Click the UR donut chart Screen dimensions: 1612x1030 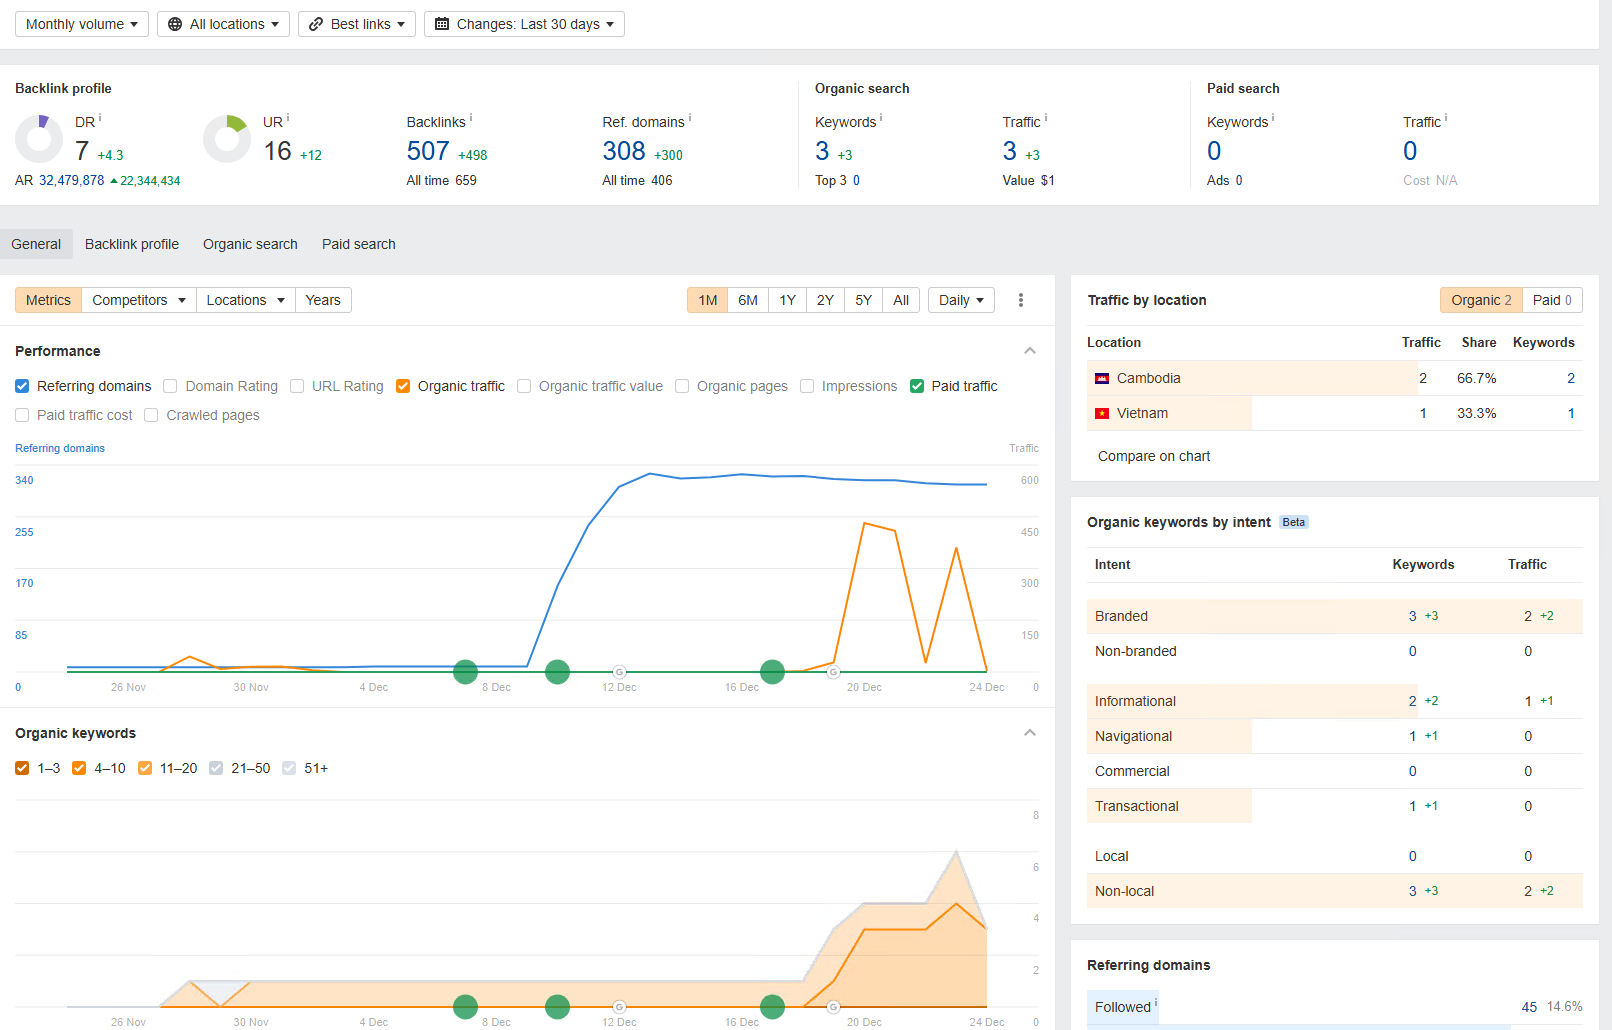[227, 139]
